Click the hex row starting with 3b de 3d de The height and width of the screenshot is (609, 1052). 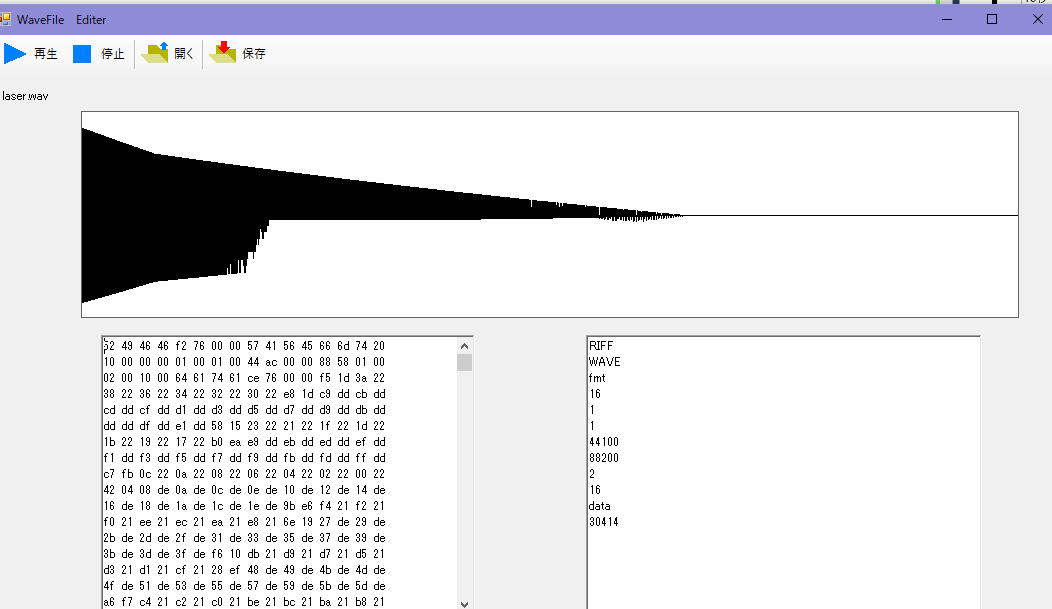pos(244,554)
